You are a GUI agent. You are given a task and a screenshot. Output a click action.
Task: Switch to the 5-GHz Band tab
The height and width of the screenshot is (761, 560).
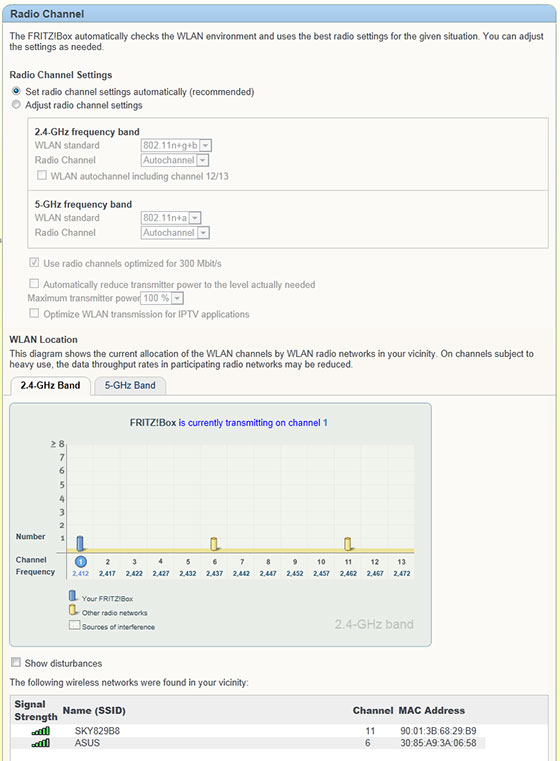pyautogui.click(x=130, y=385)
